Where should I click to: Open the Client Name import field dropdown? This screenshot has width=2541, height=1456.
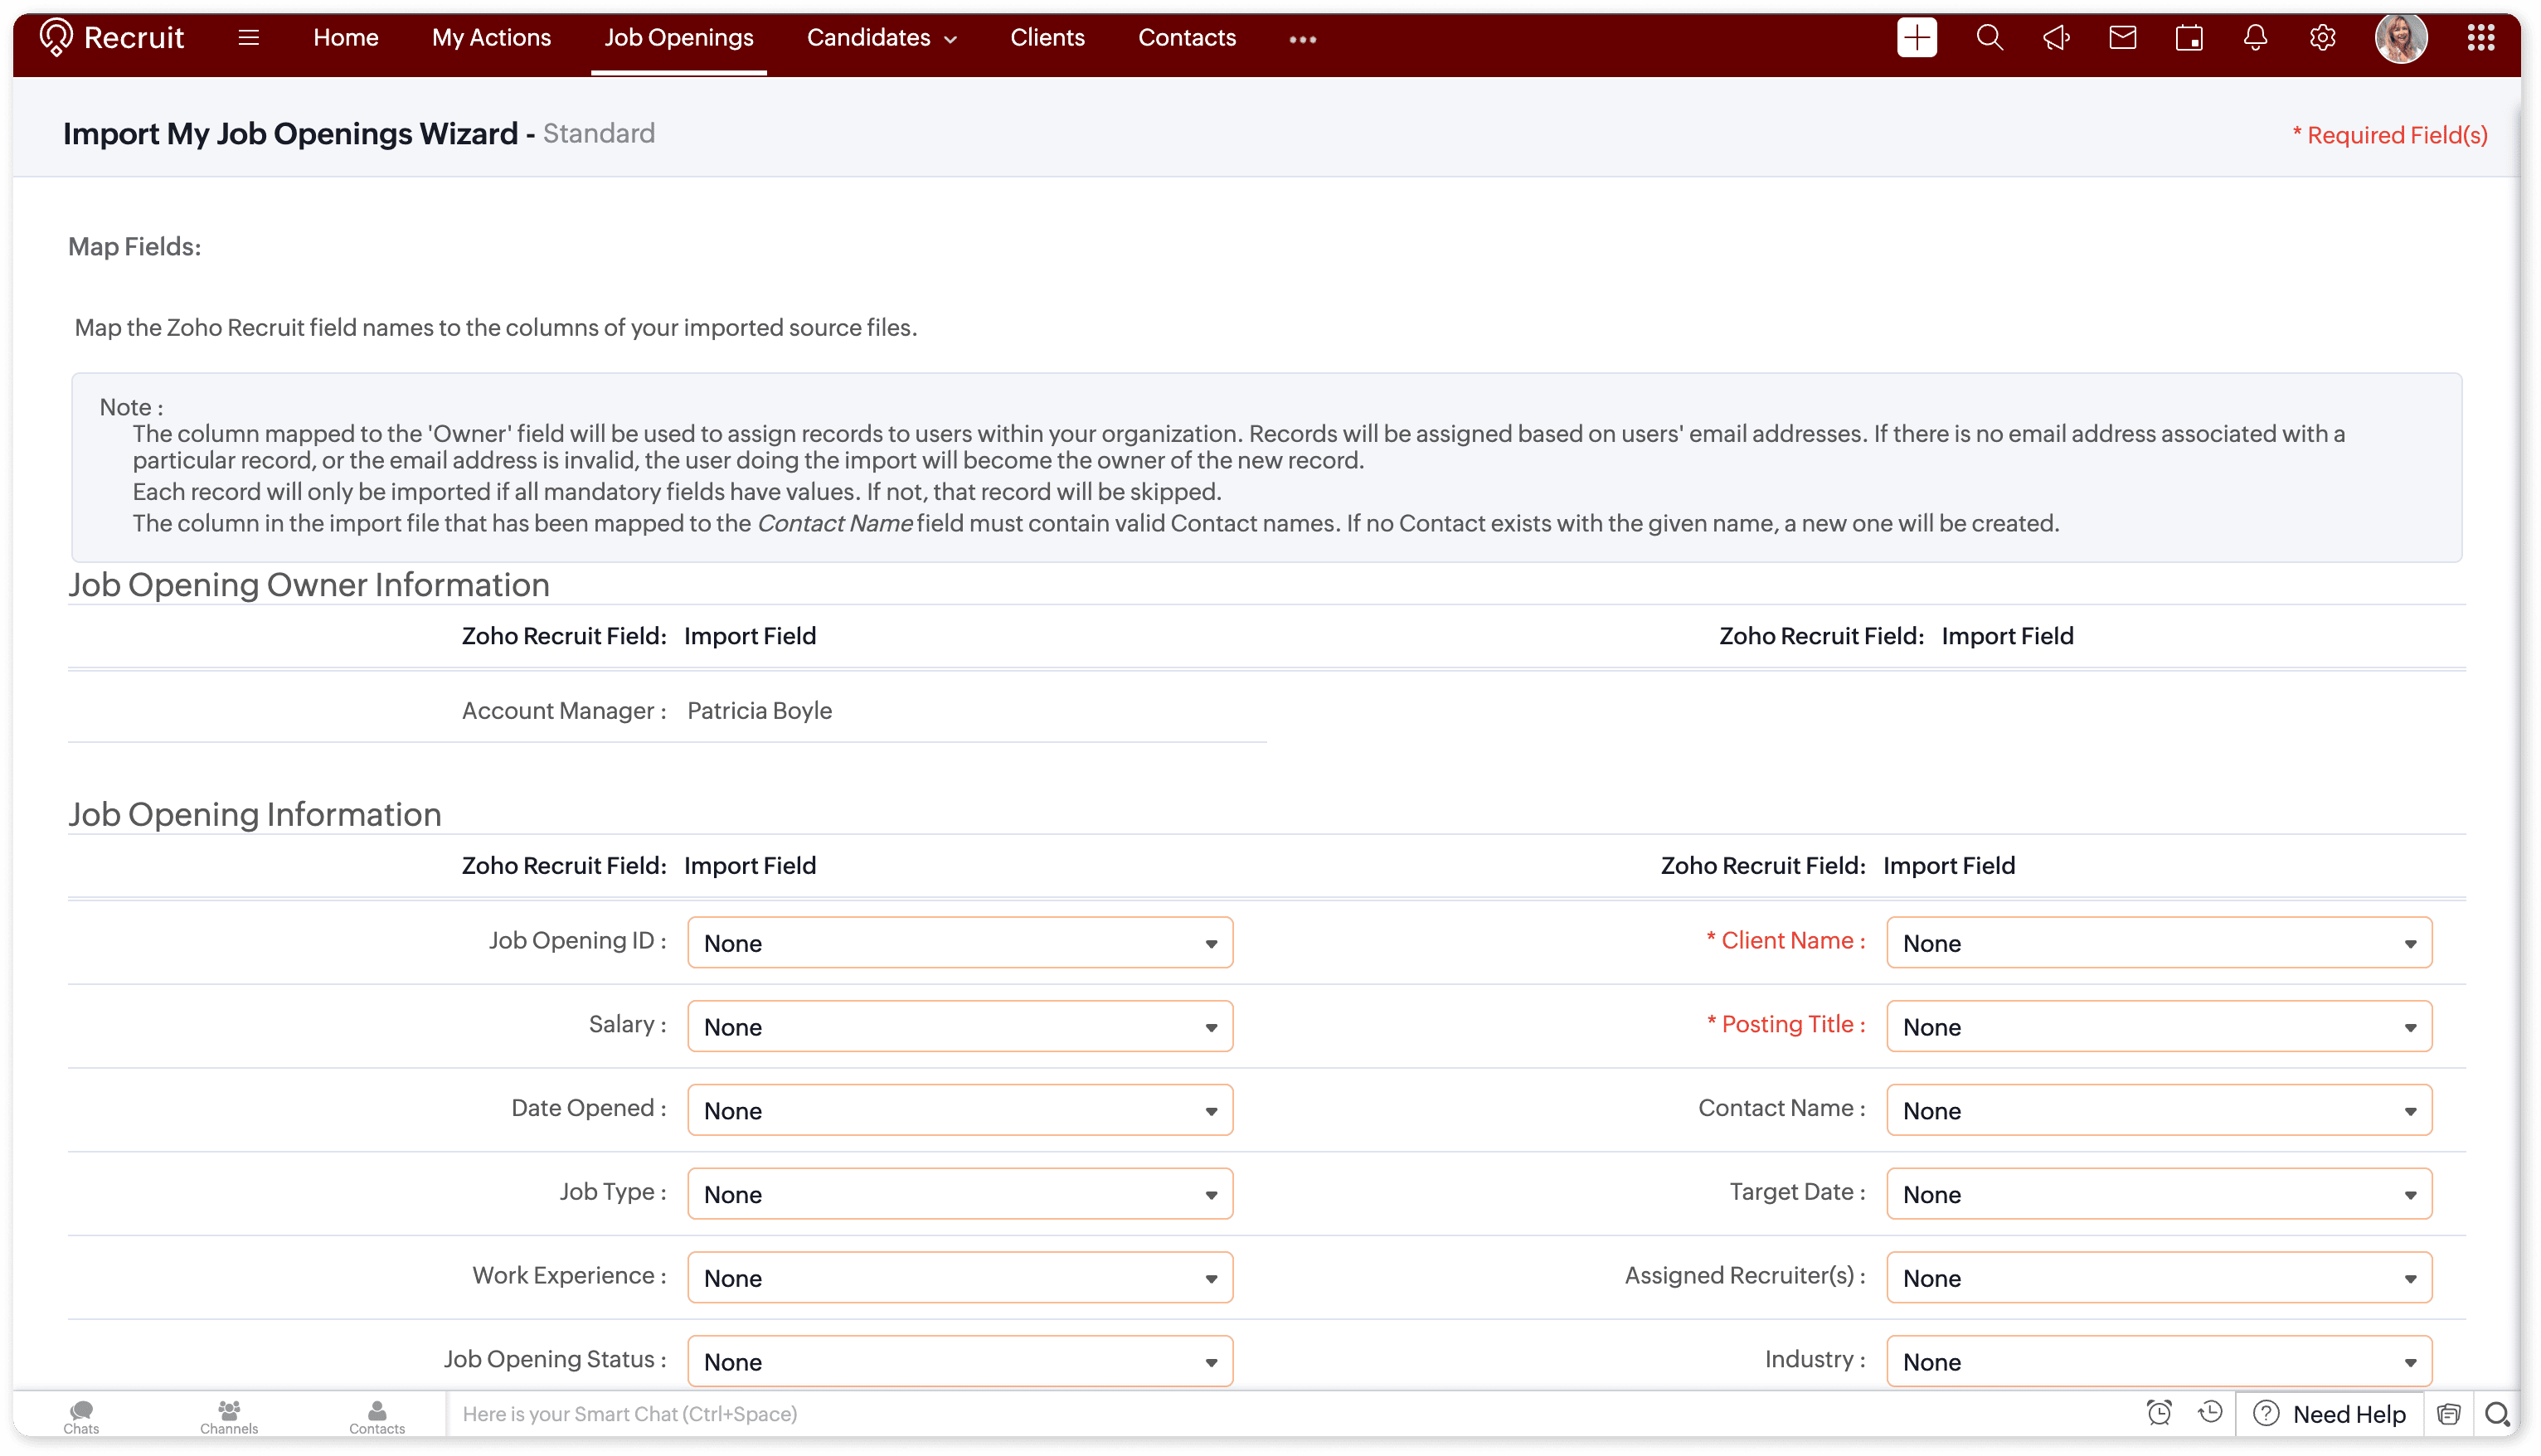pos(2158,942)
